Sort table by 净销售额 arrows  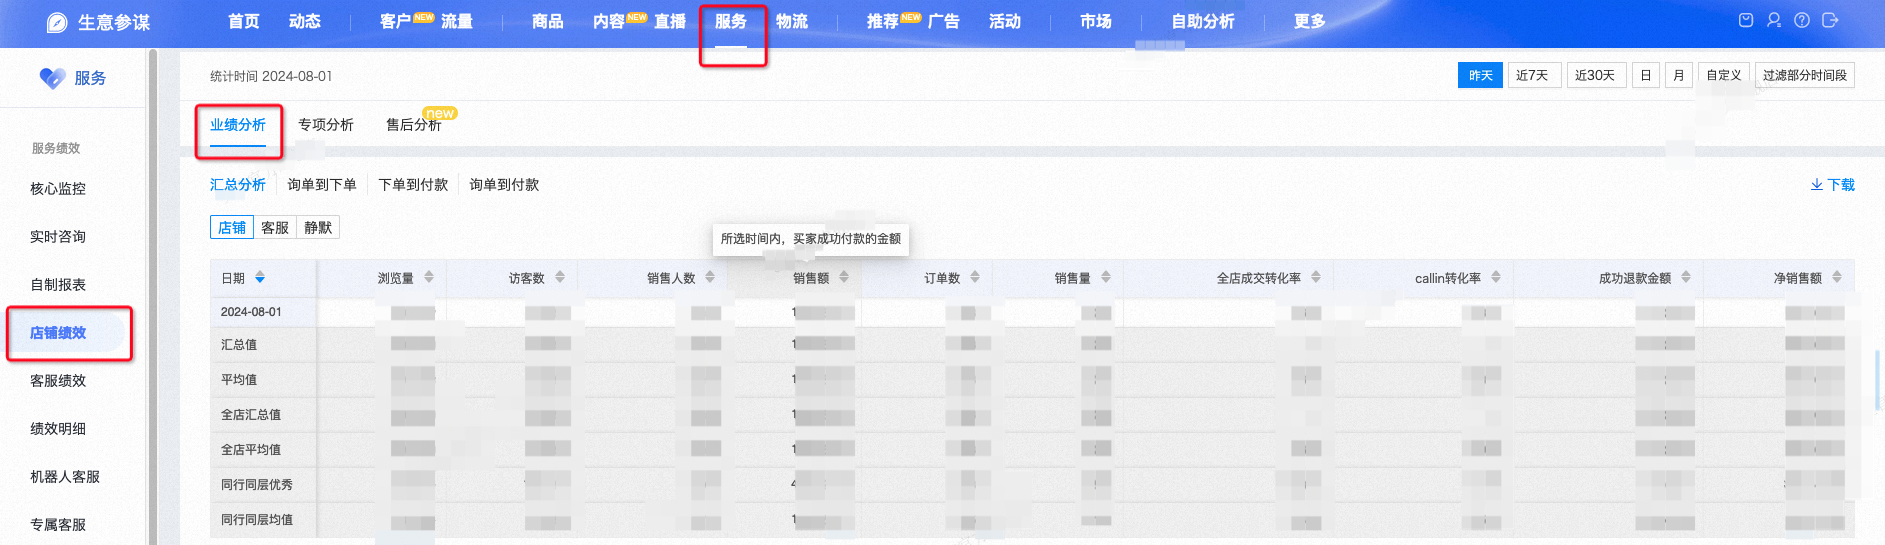coord(1837,277)
